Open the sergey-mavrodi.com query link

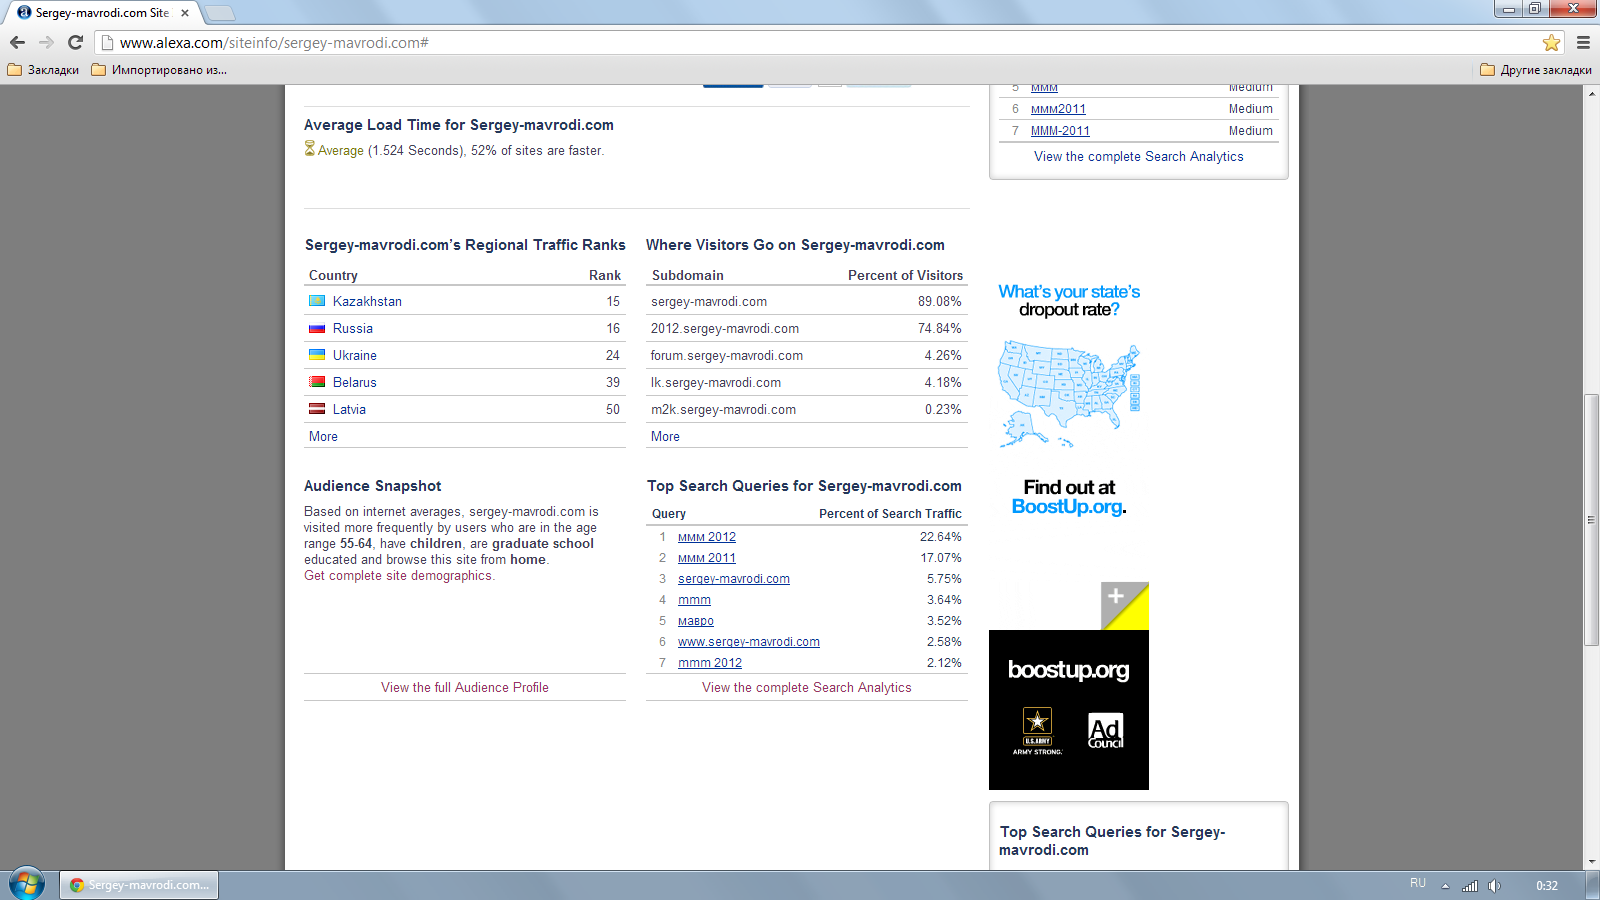point(734,579)
